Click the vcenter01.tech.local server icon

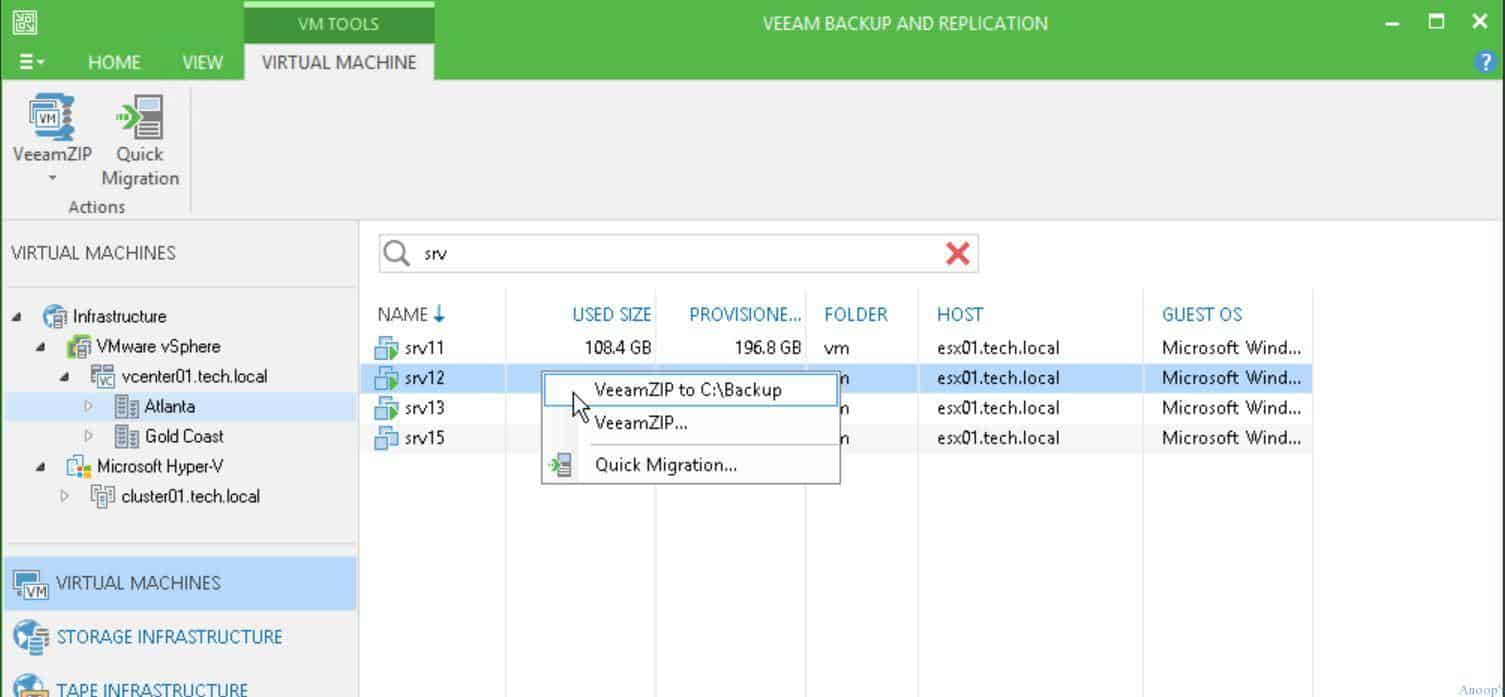103,377
